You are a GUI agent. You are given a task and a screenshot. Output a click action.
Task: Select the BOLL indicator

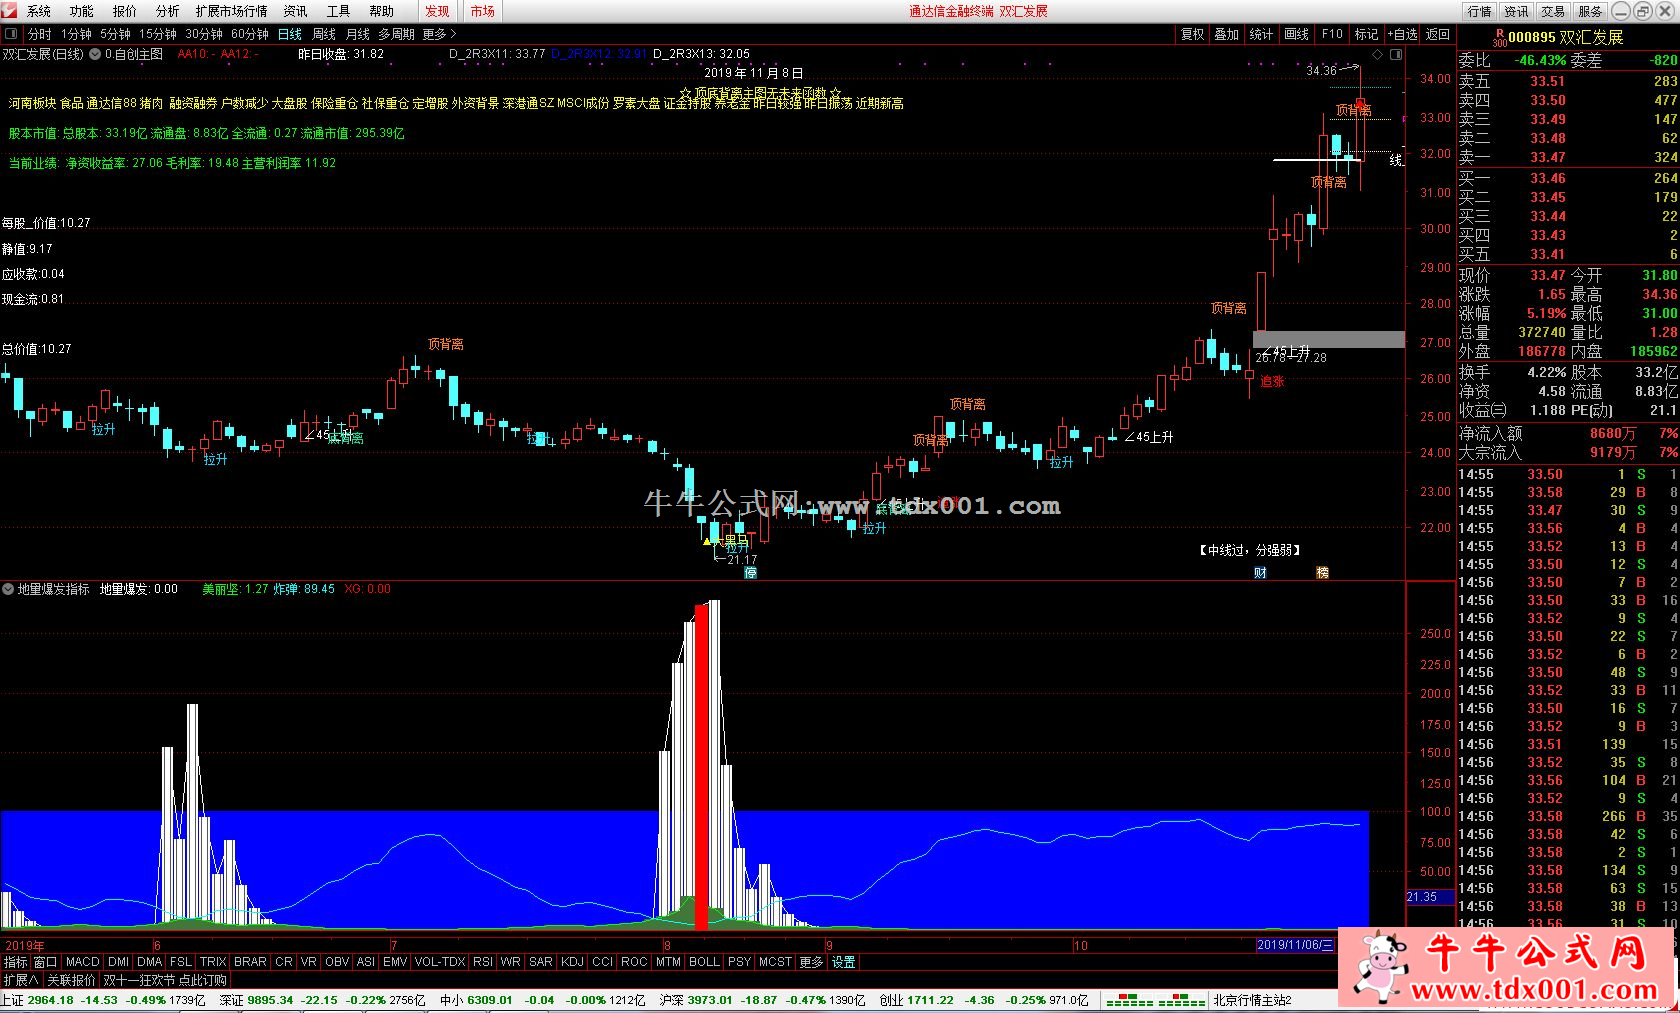(x=704, y=962)
